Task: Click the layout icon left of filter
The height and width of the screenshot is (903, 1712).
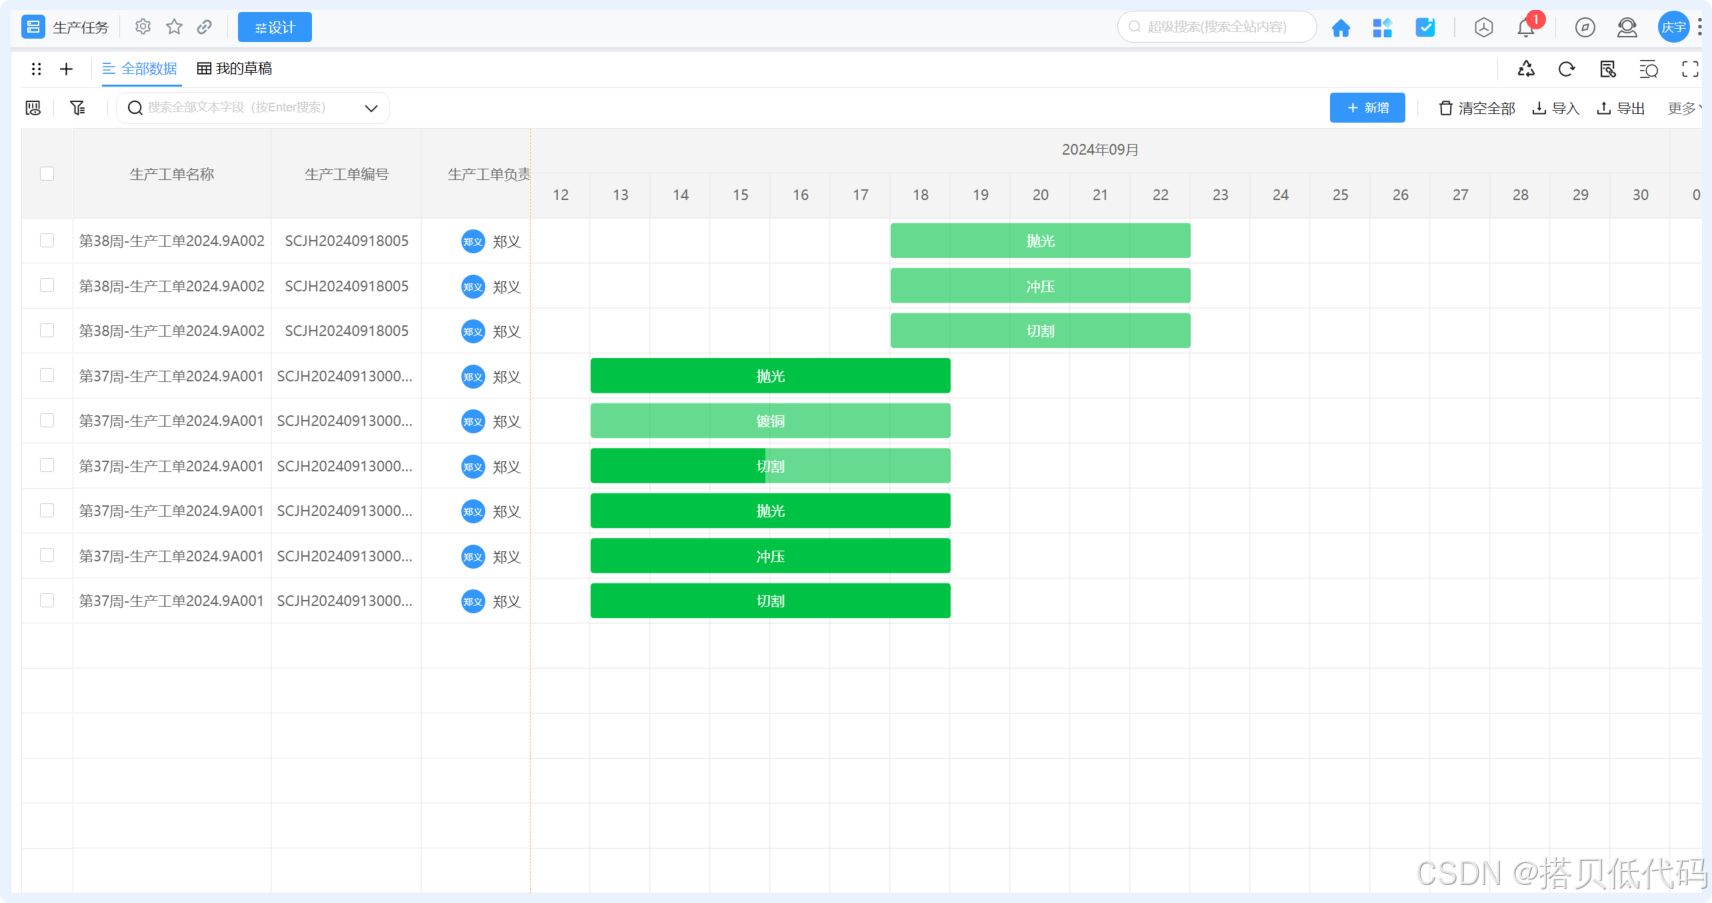Action: click(x=33, y=108)
